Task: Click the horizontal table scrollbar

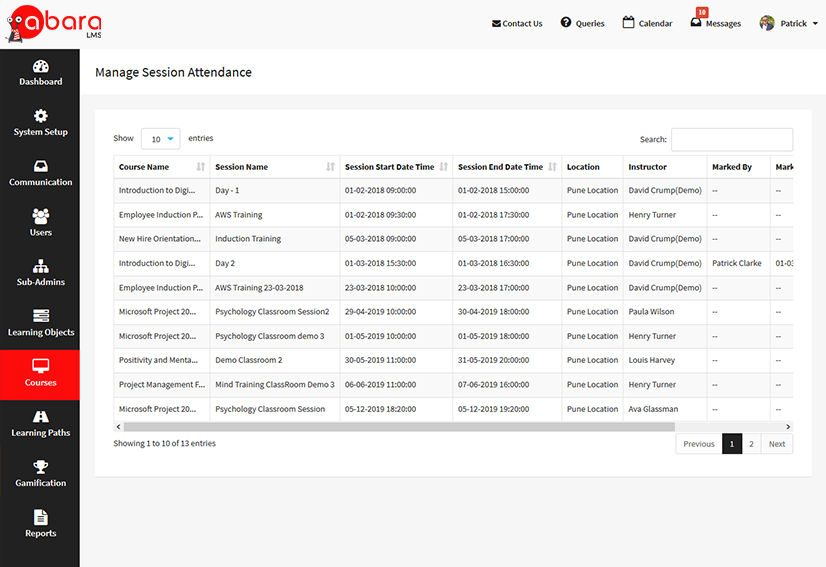Action: (x=399, y=427)
